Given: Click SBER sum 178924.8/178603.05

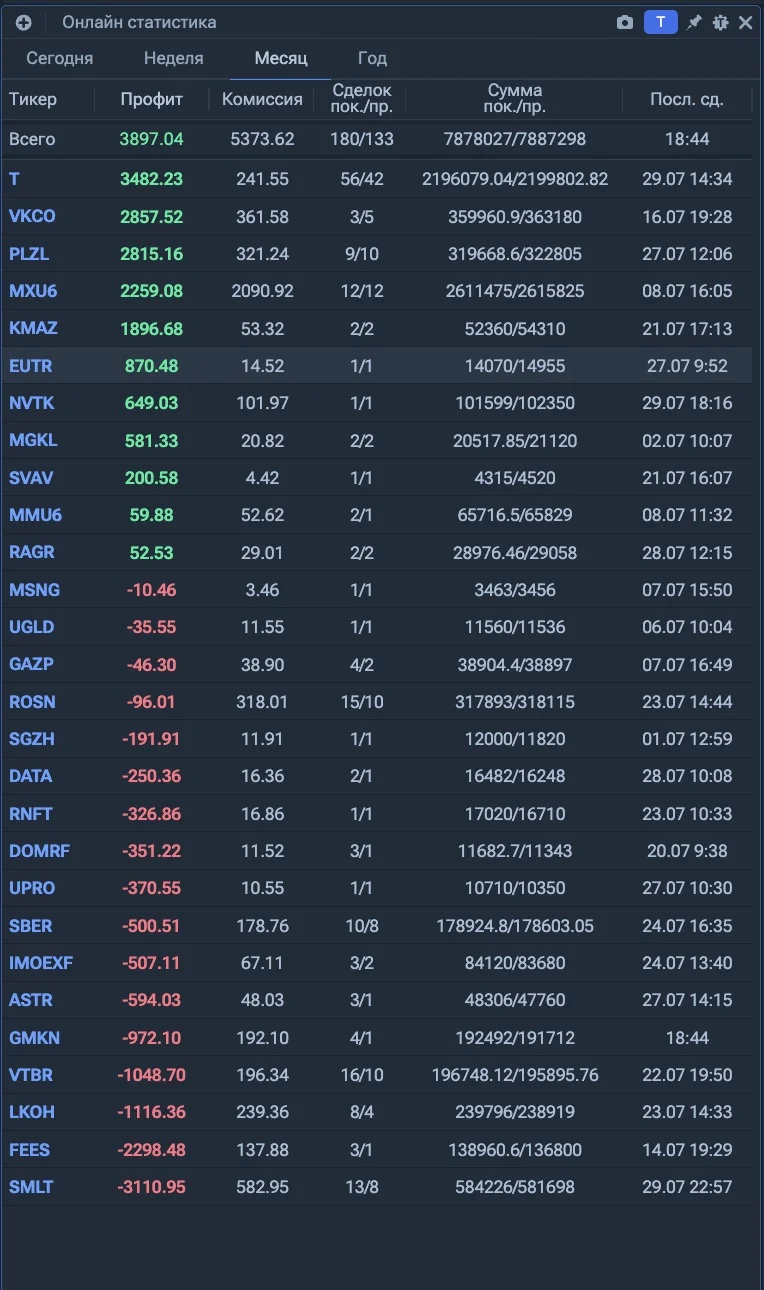Looking at the screenshot, I should (515, 926).
